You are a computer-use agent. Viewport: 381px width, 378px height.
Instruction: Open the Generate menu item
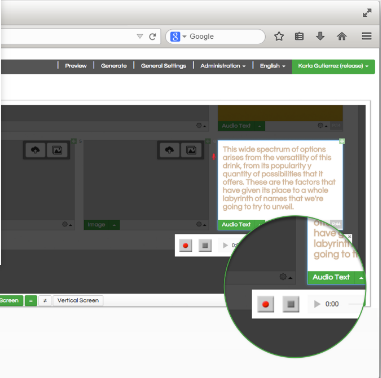tap(114, 66)
